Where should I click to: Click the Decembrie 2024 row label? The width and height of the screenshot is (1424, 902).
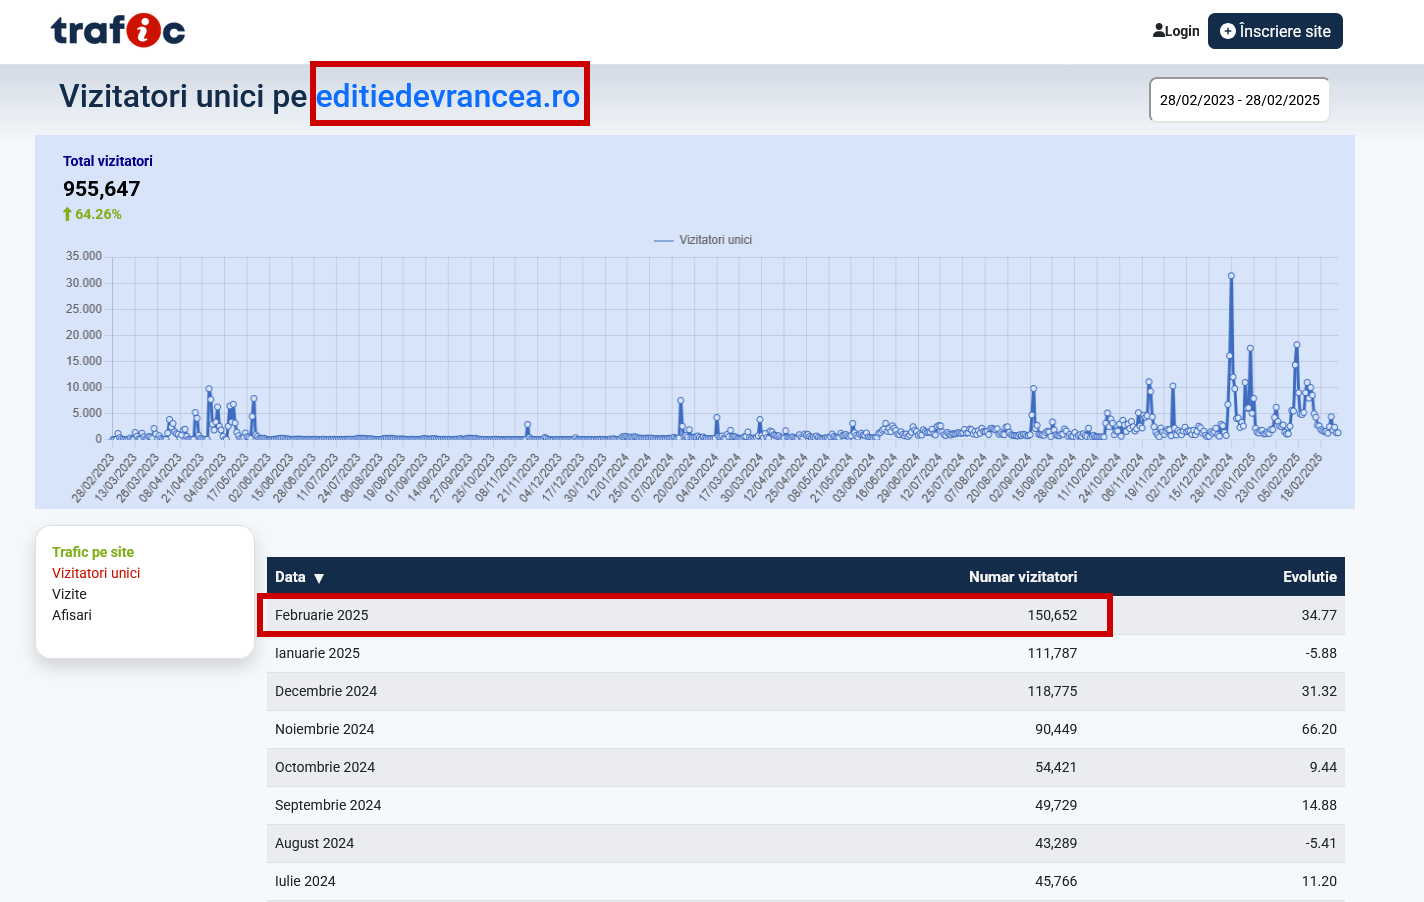[326, 691]
